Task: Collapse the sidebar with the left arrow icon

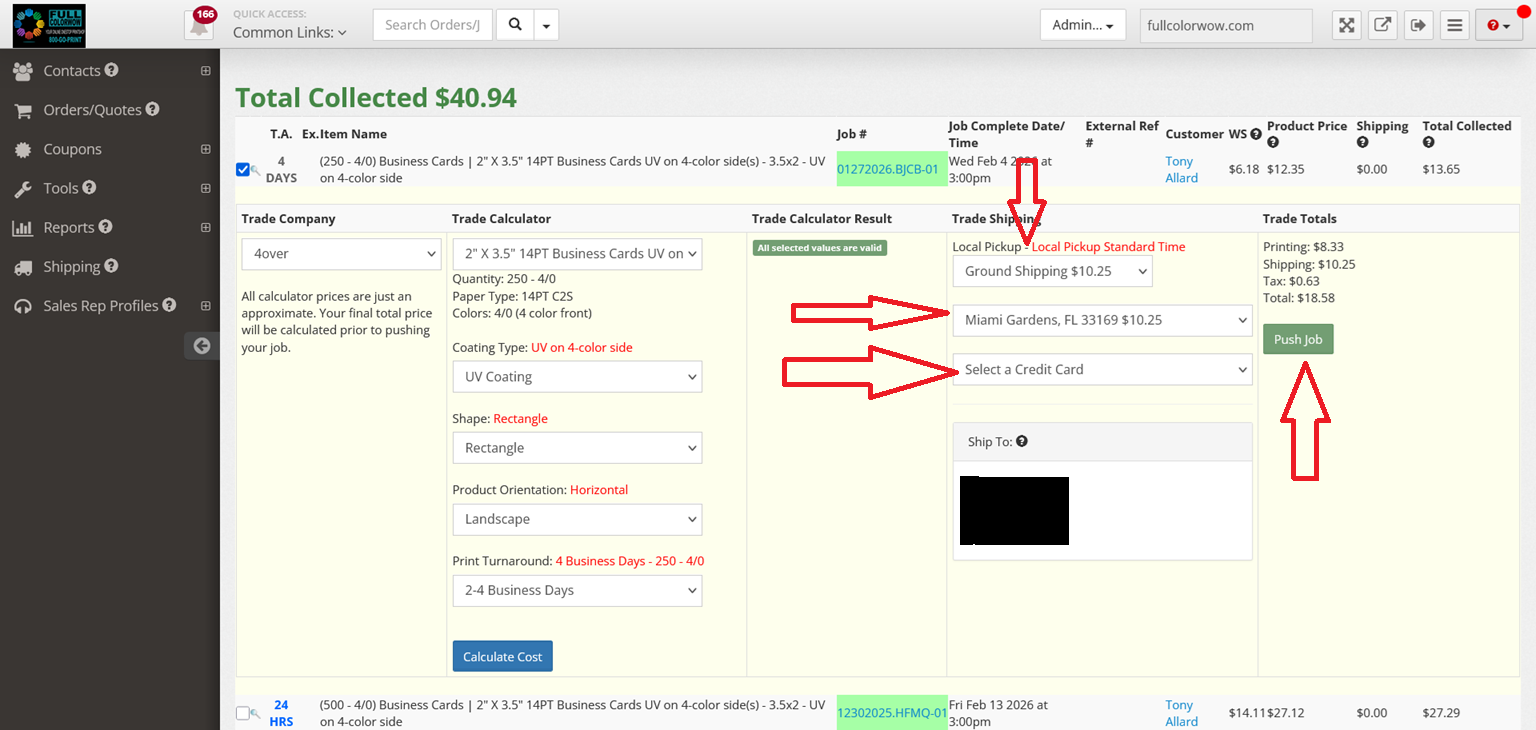Action: click(202, 345)
